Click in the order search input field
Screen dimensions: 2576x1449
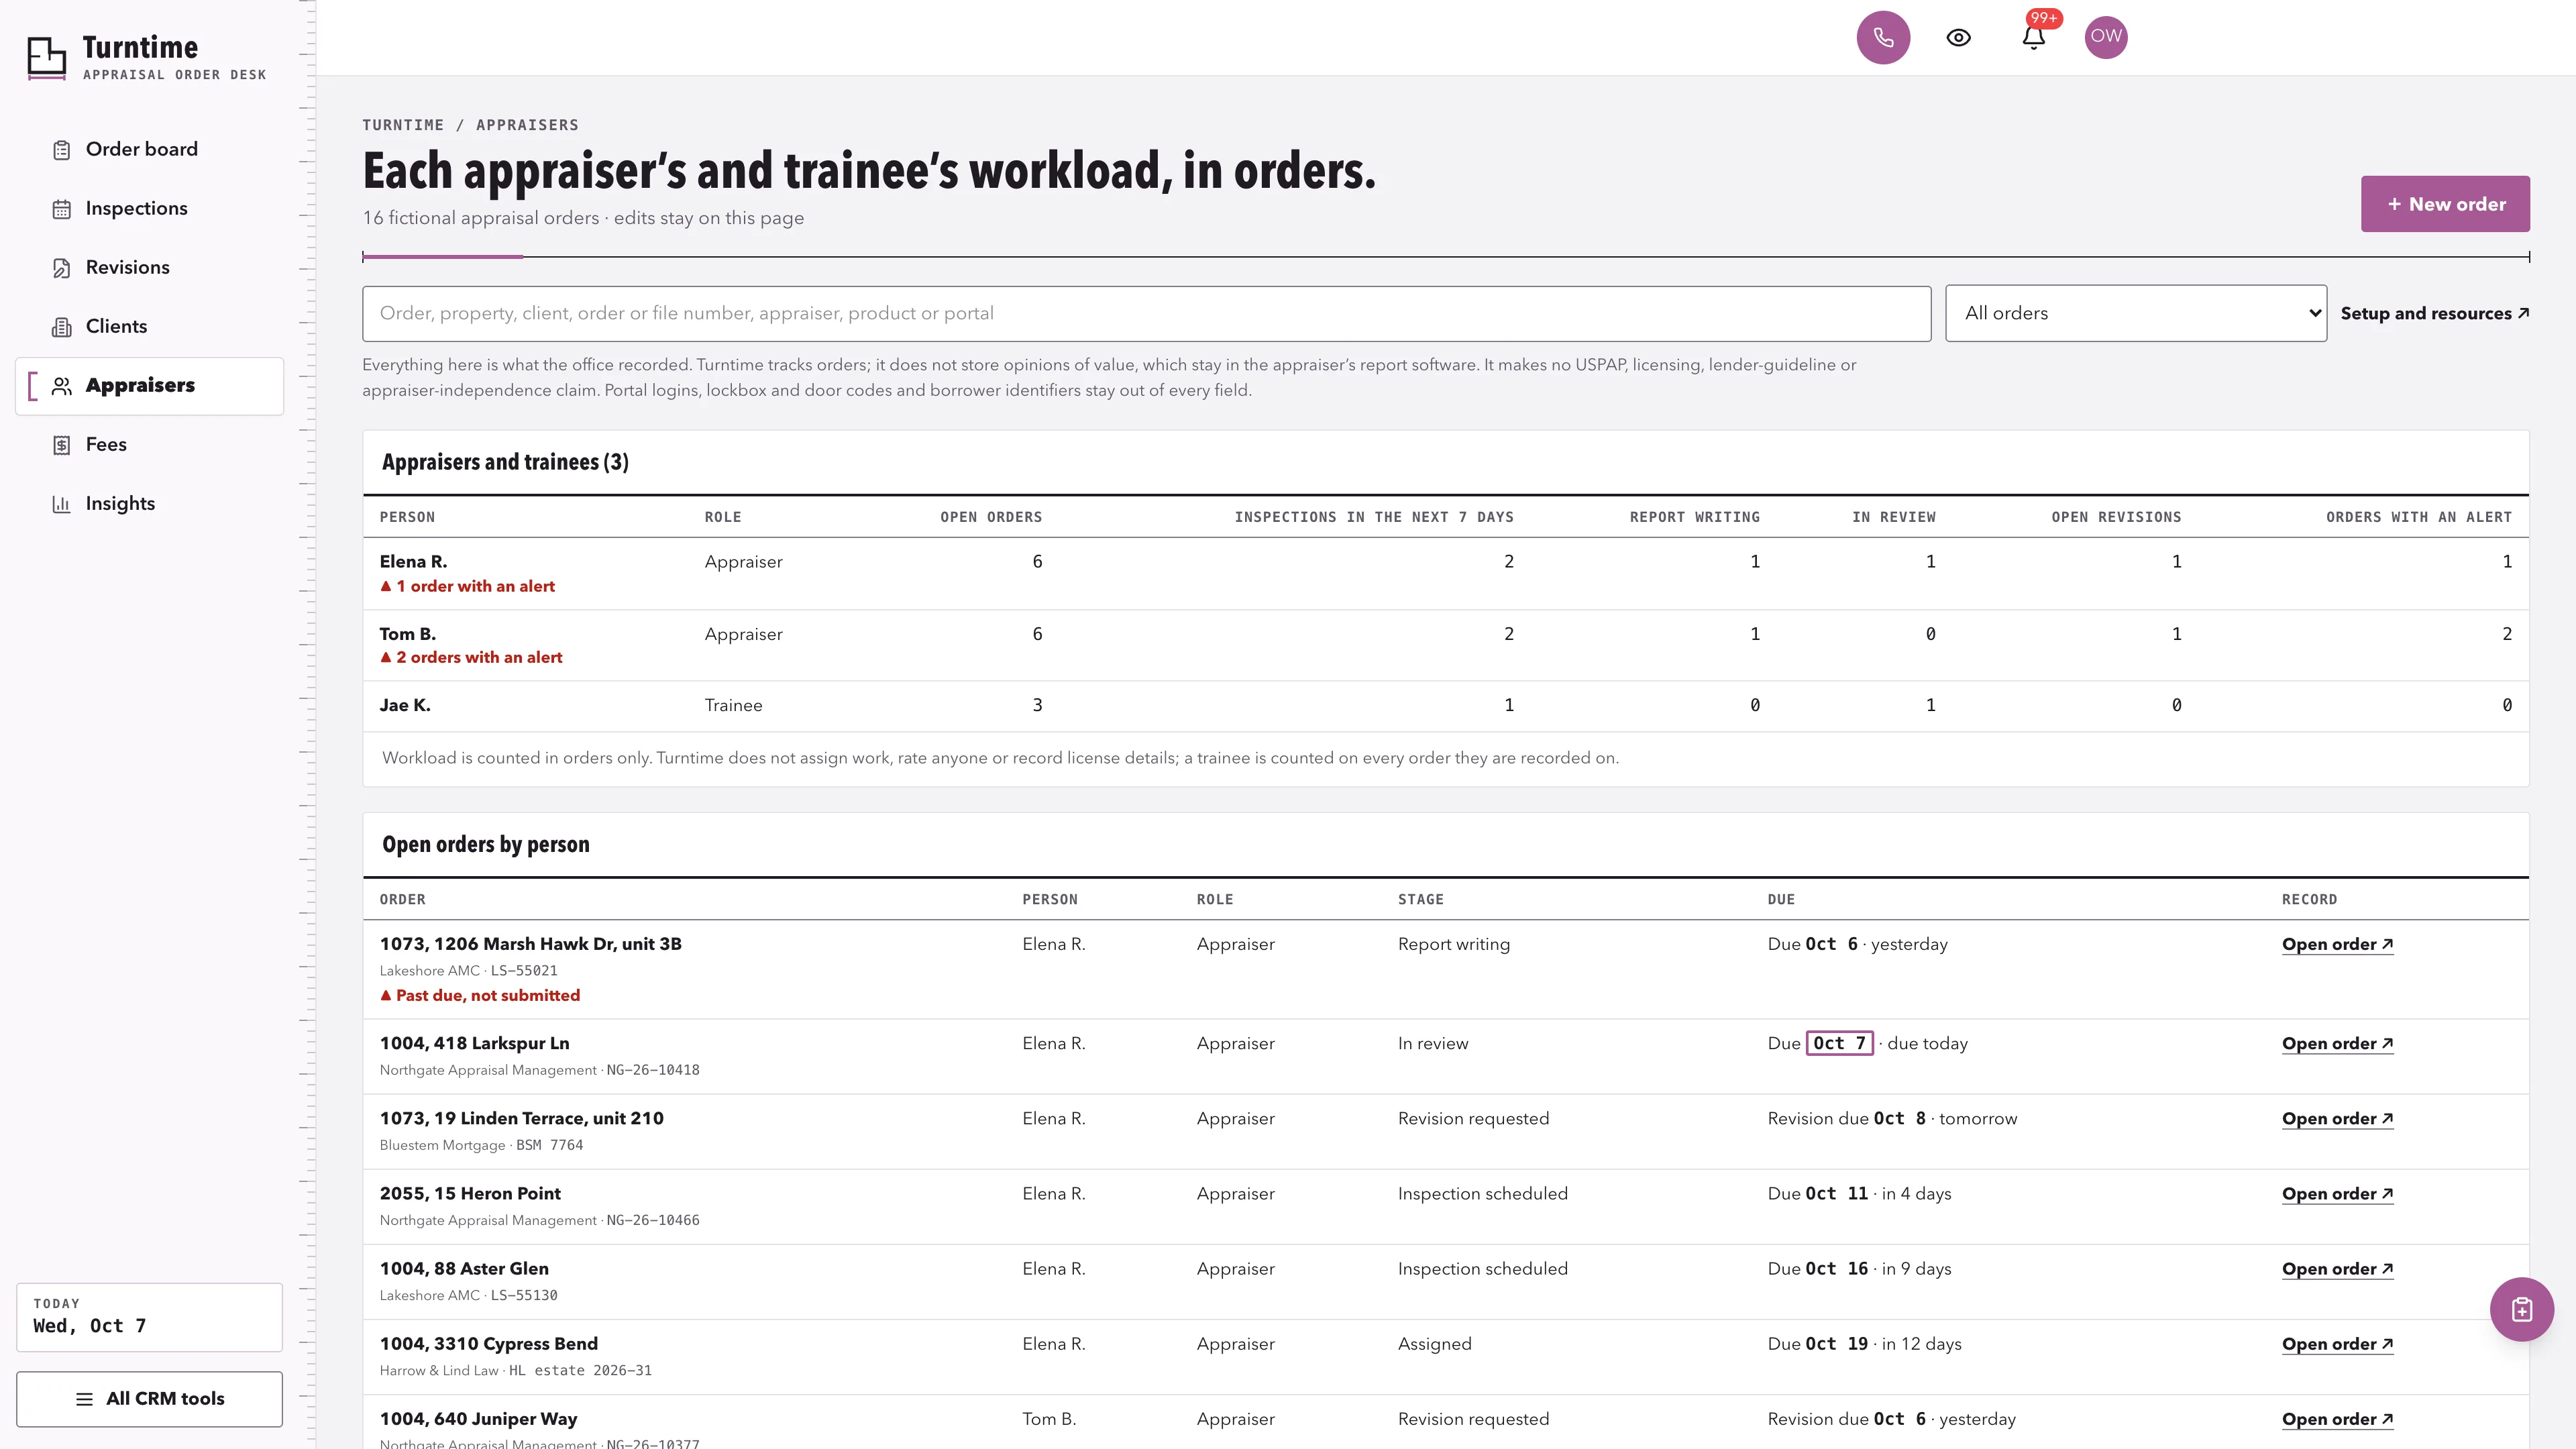(1146, 314)
